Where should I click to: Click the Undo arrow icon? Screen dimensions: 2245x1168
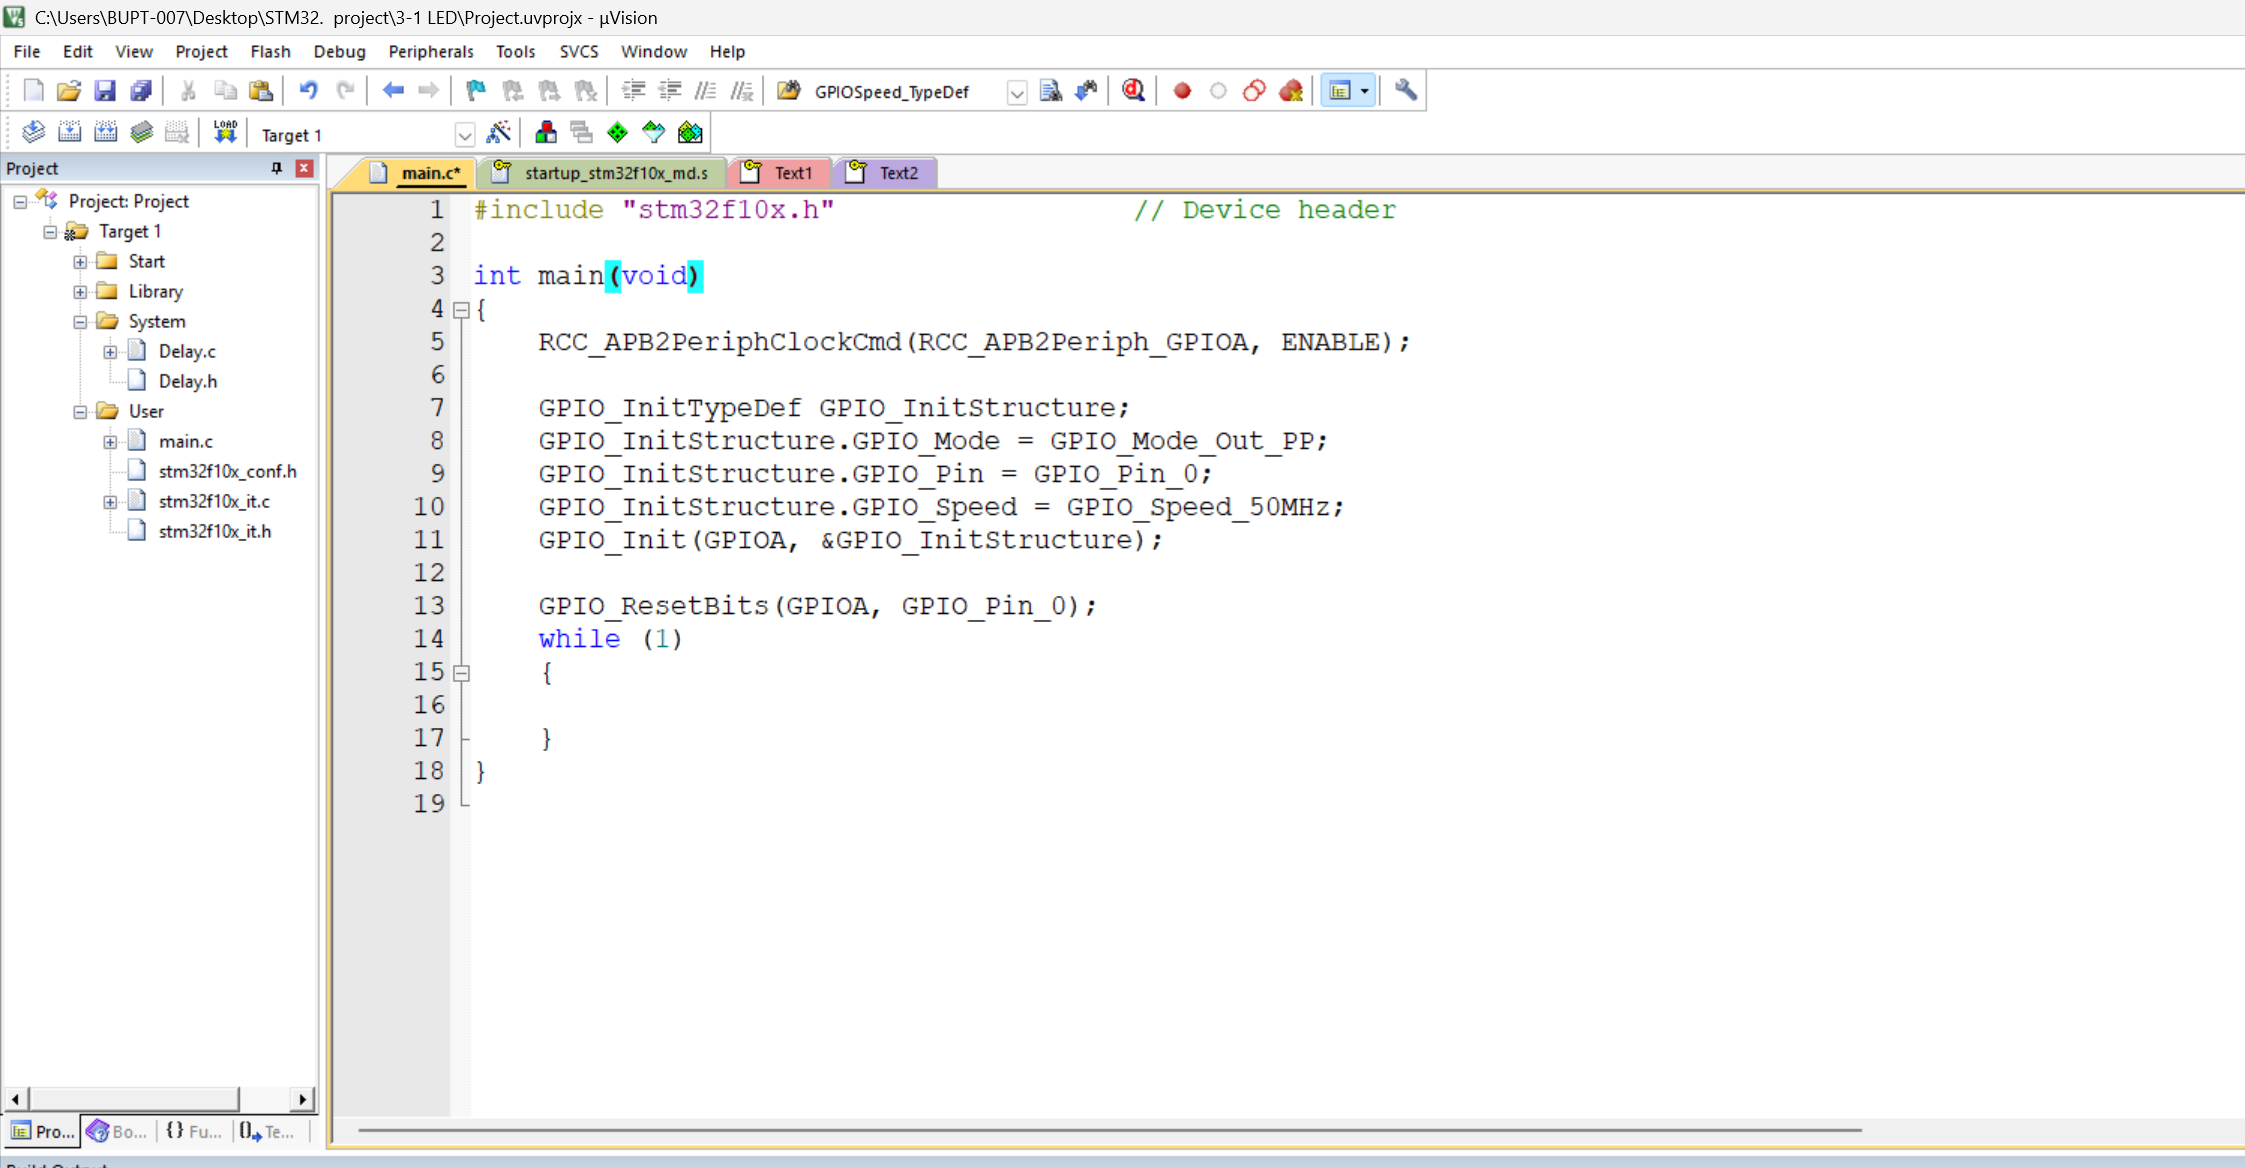pos(308,91)
